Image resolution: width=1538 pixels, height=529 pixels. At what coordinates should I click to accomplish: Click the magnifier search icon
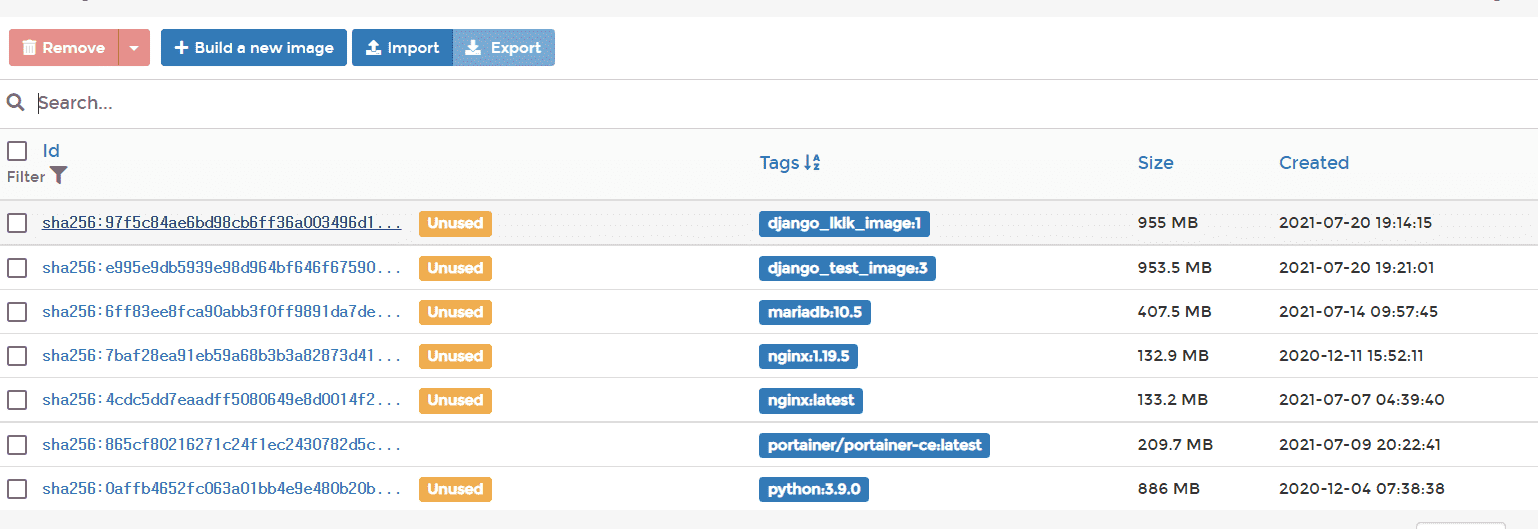[x=15, y=102]
